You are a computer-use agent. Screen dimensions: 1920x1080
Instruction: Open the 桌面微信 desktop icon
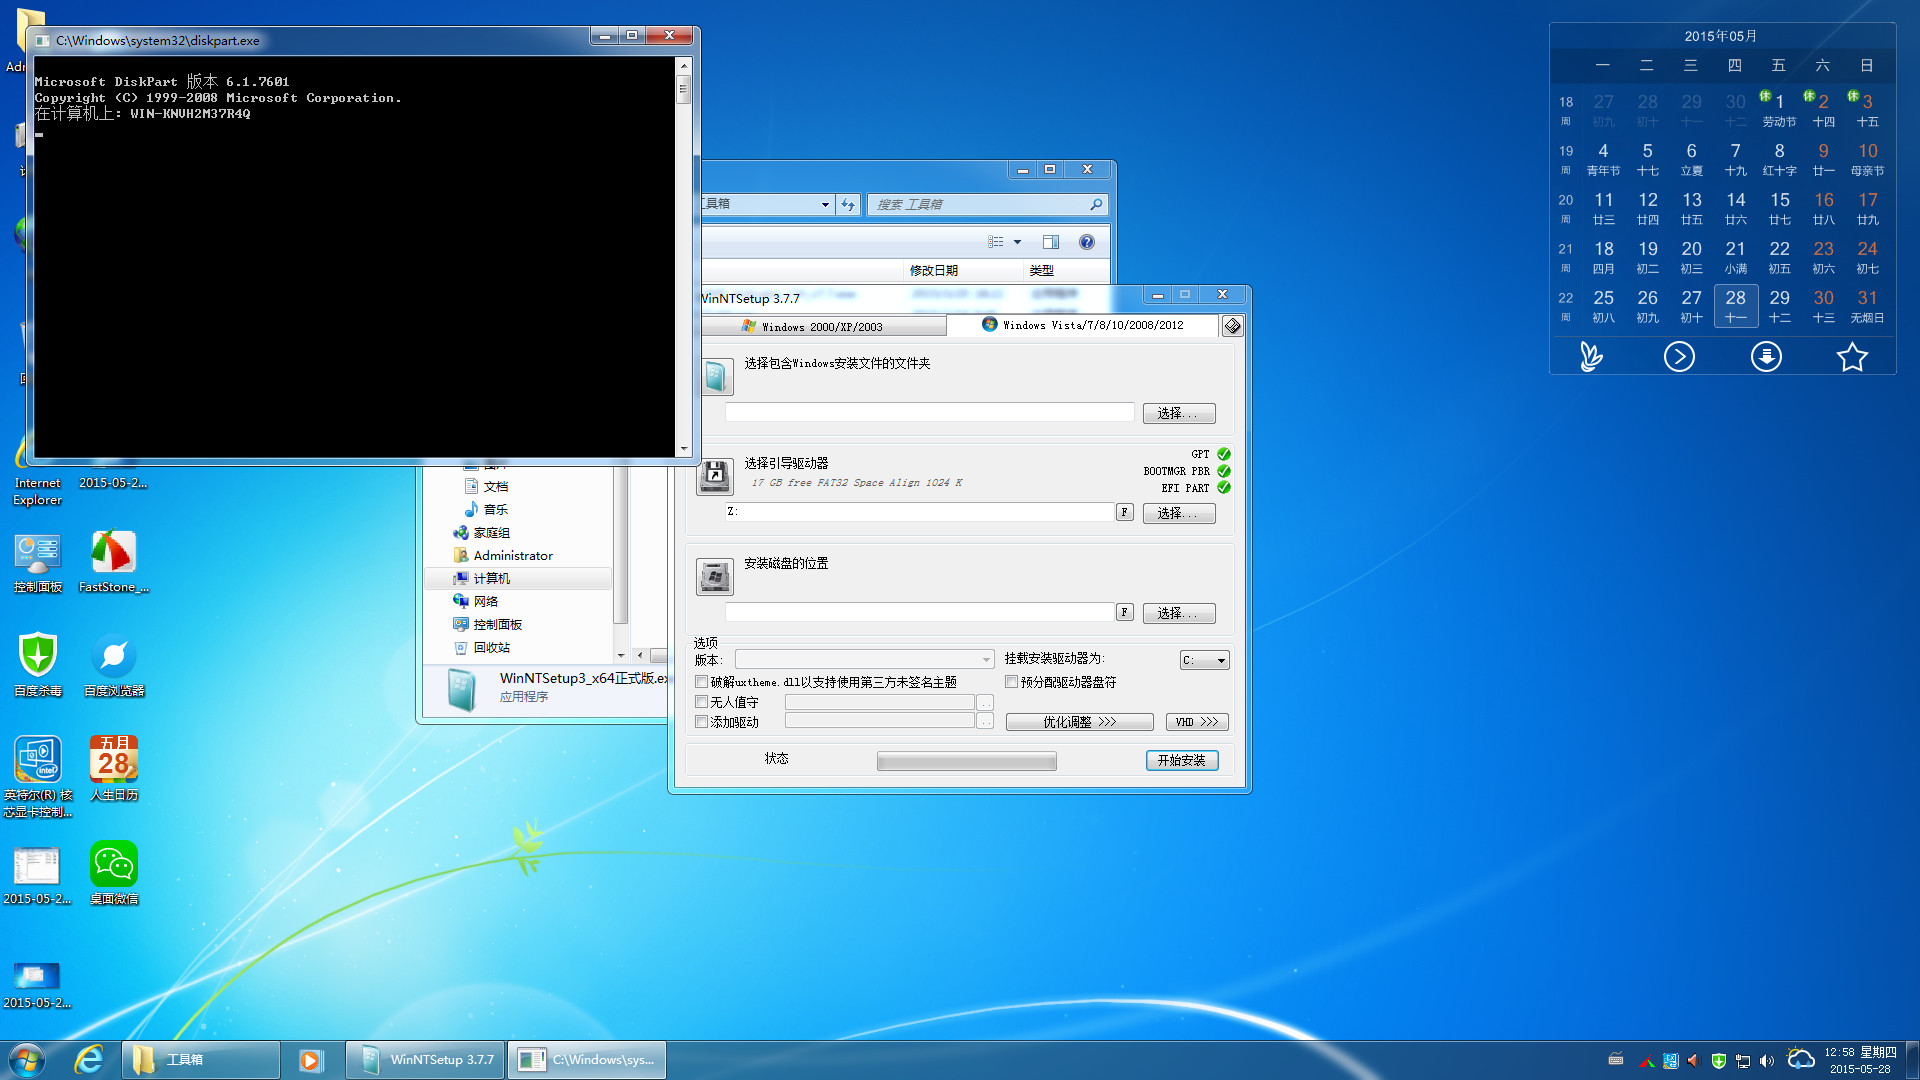114,873
